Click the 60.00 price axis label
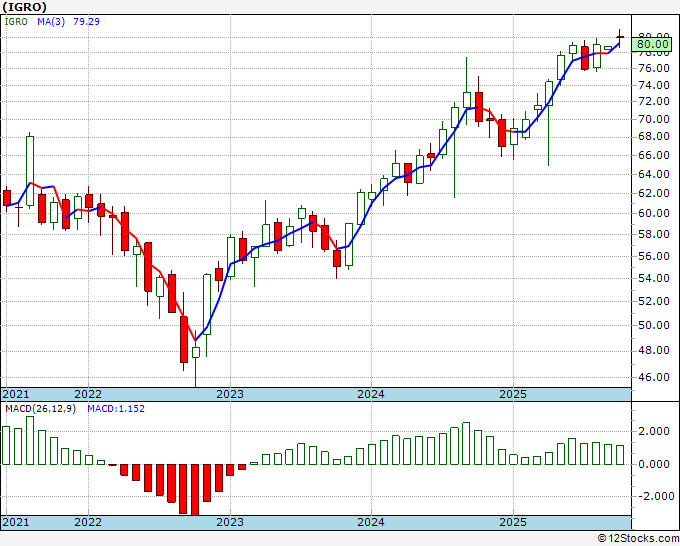The image size is (680, 546). 654,213
